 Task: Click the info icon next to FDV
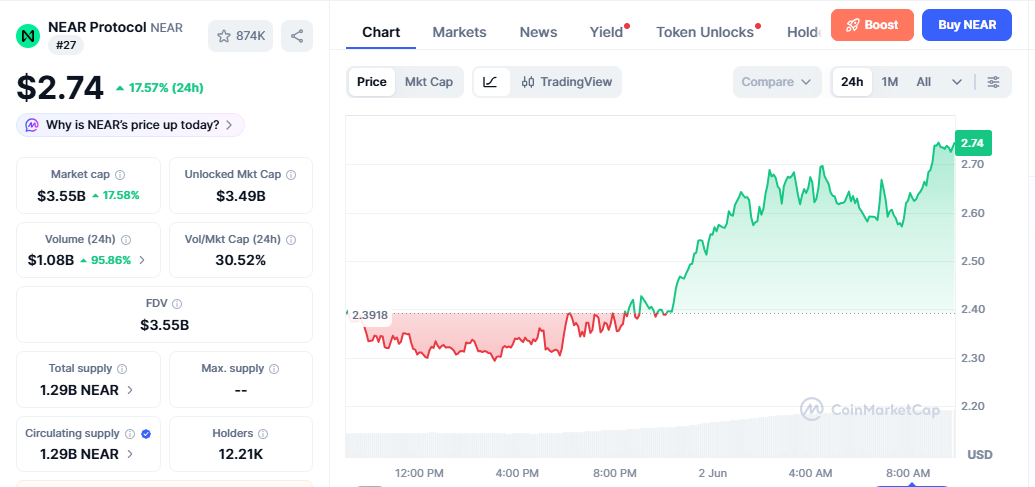tap(177, 304)
